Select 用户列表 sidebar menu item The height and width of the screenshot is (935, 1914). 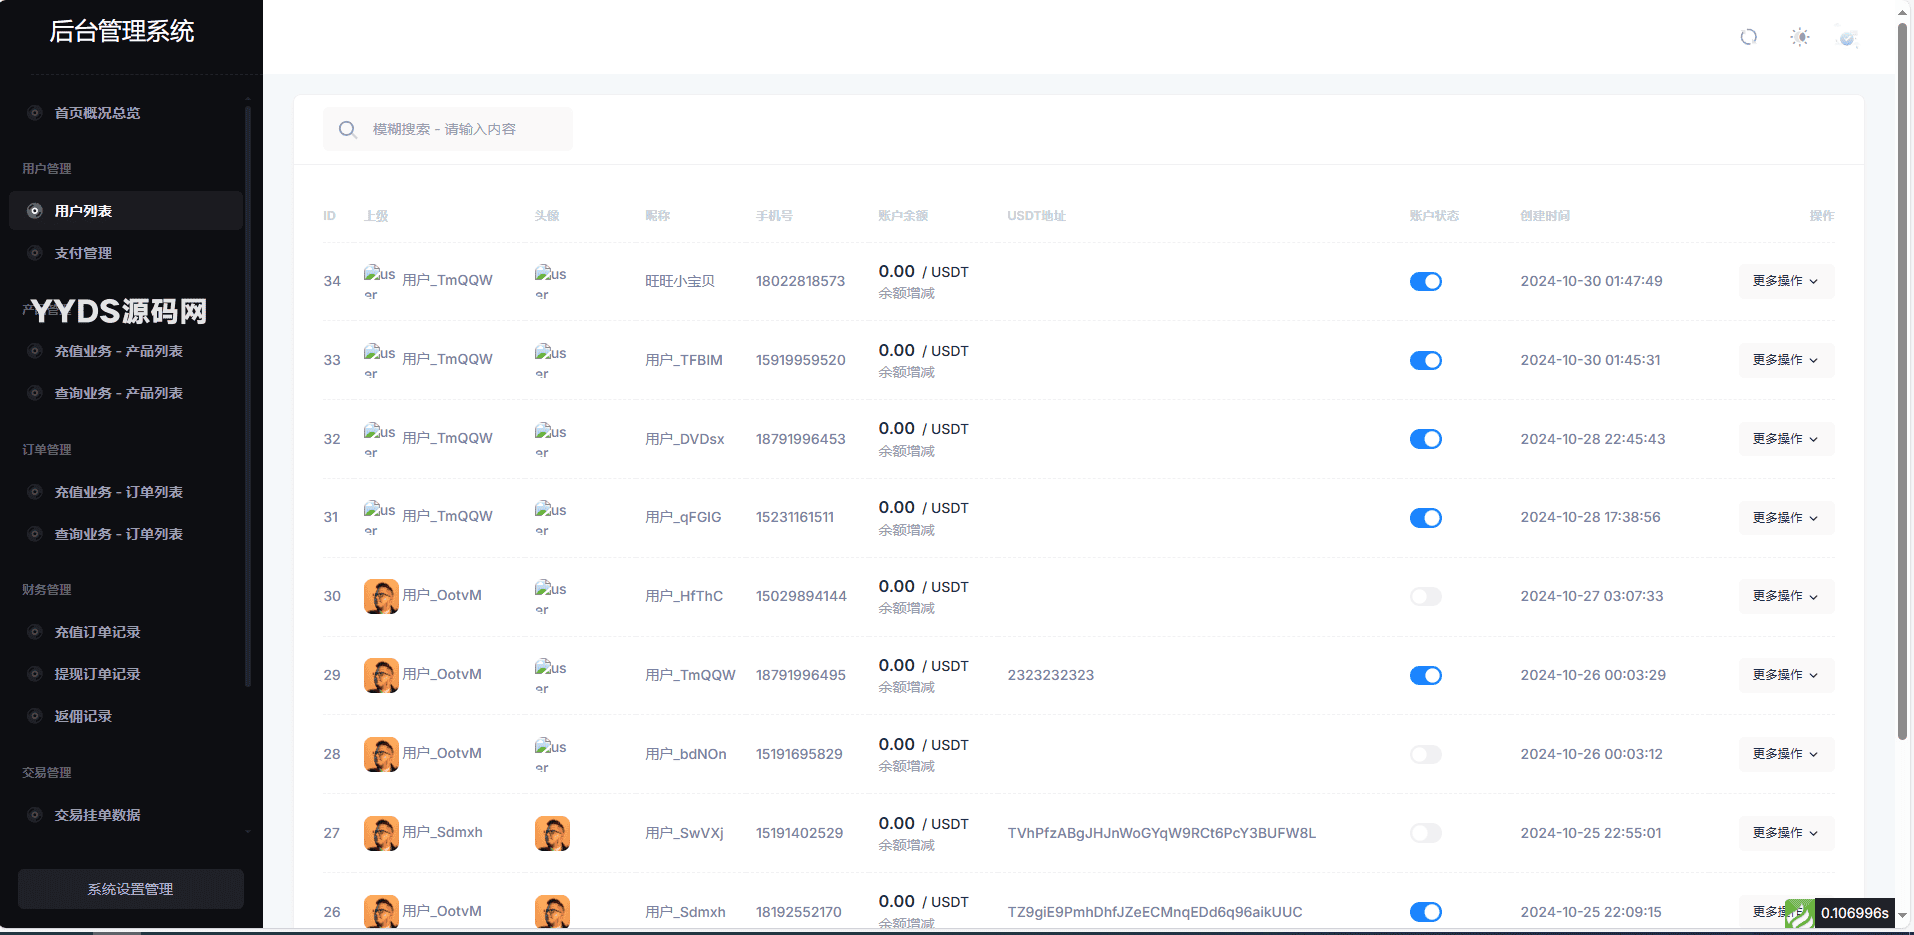click(126, 211)
